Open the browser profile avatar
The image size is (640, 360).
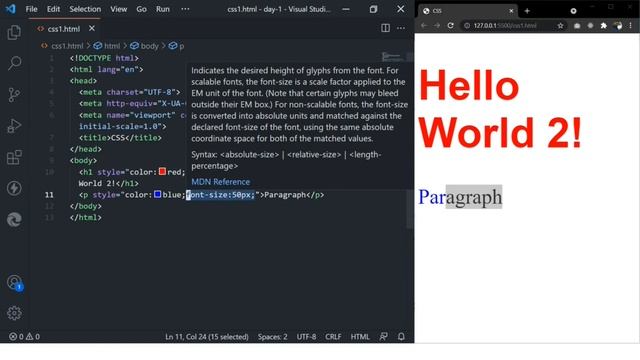tap(618, 26)
